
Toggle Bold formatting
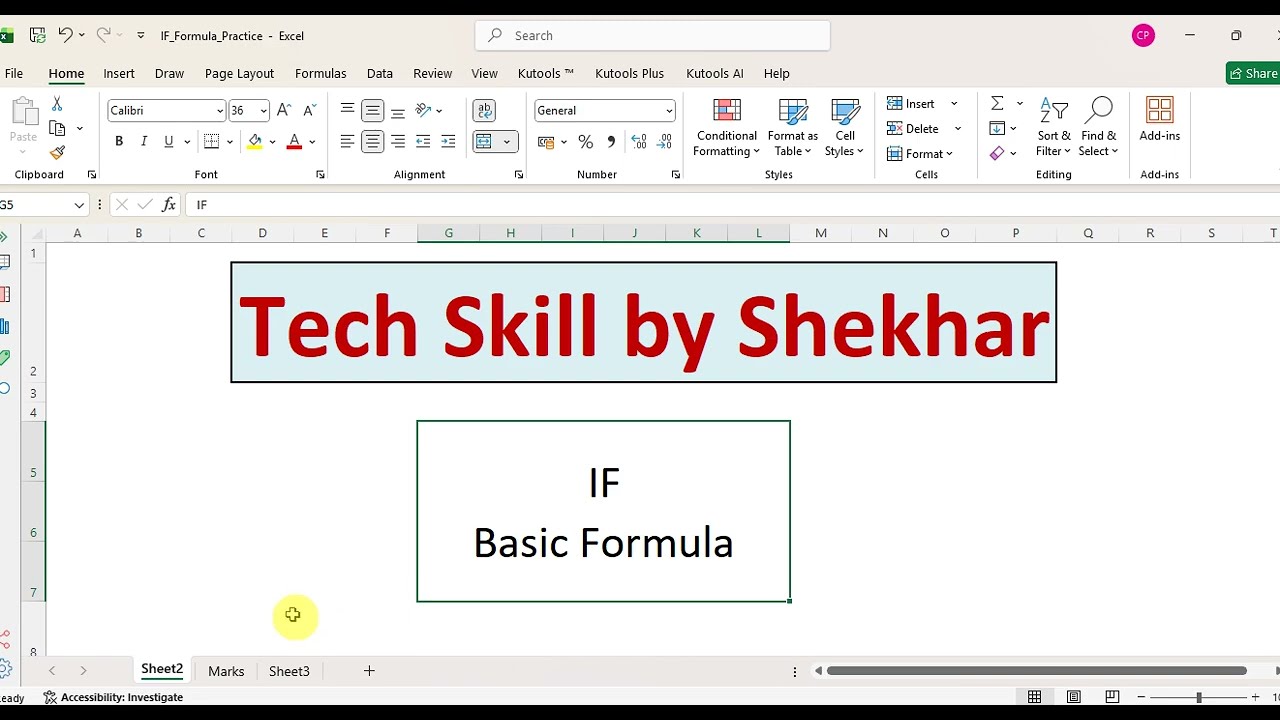[119, 142]
